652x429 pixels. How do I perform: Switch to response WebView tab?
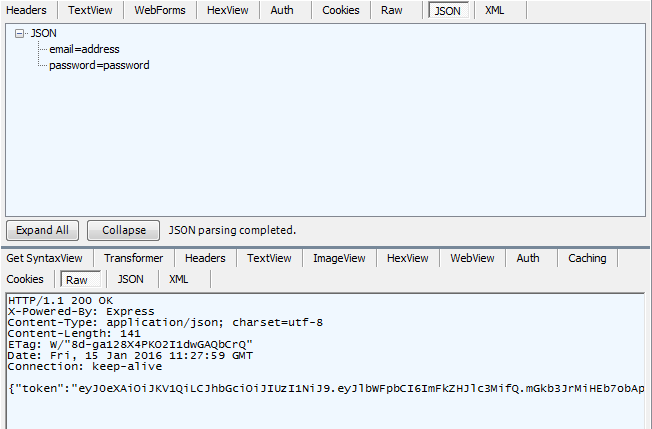472,258
